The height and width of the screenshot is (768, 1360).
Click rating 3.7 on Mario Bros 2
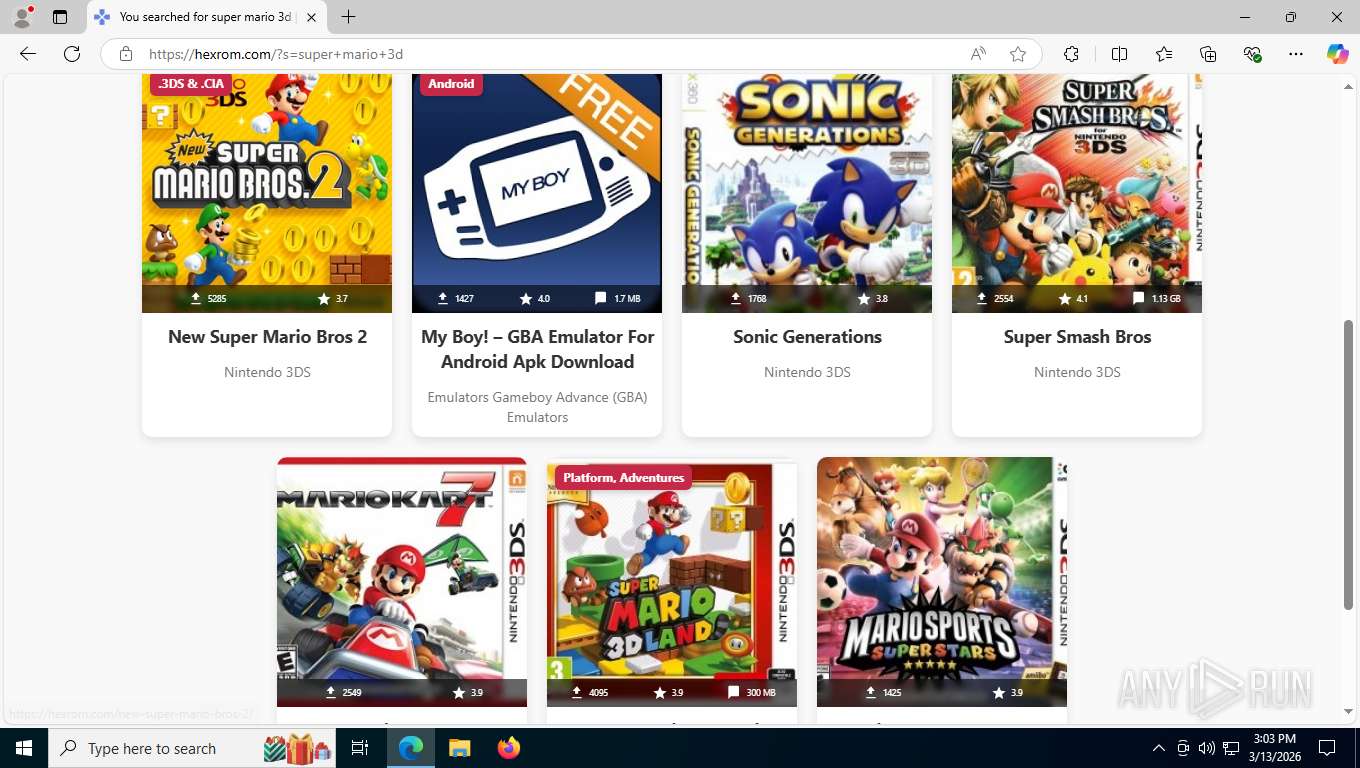(x=333, y=298)
